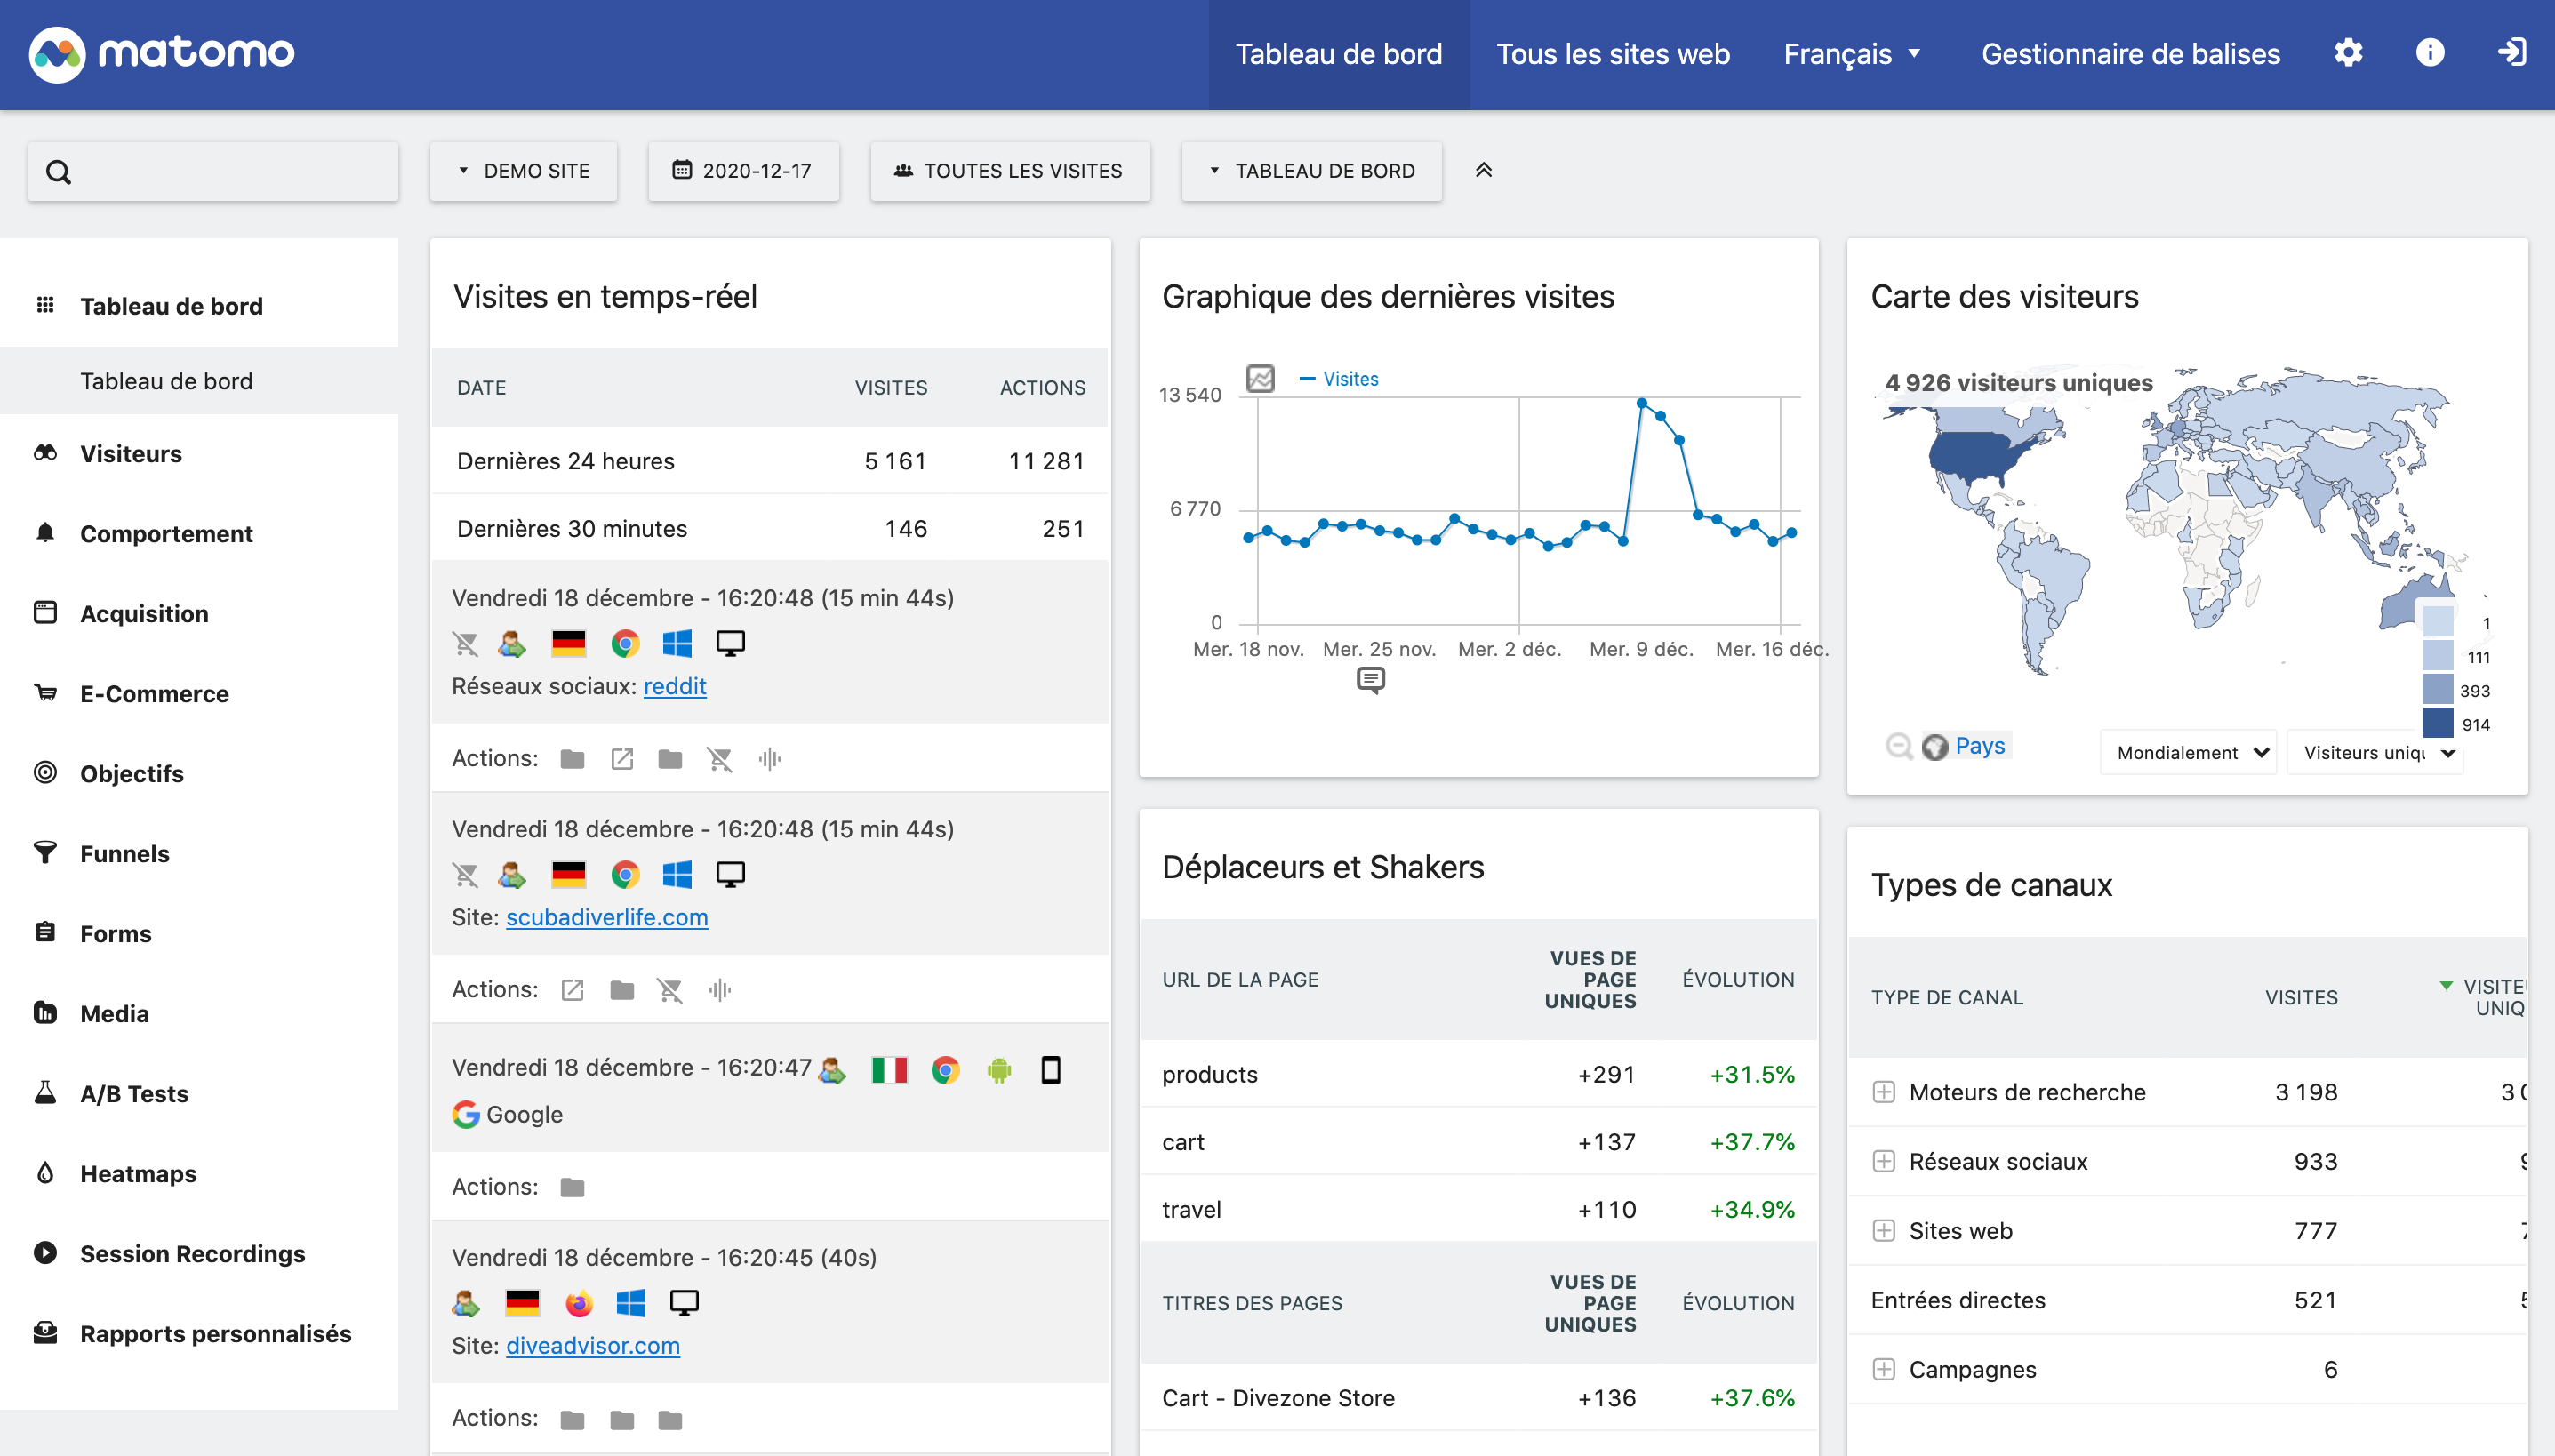Screen dimensions: 2555x1456
Task: Open the diveadvisor.com site link
Action: [593, 1346]
